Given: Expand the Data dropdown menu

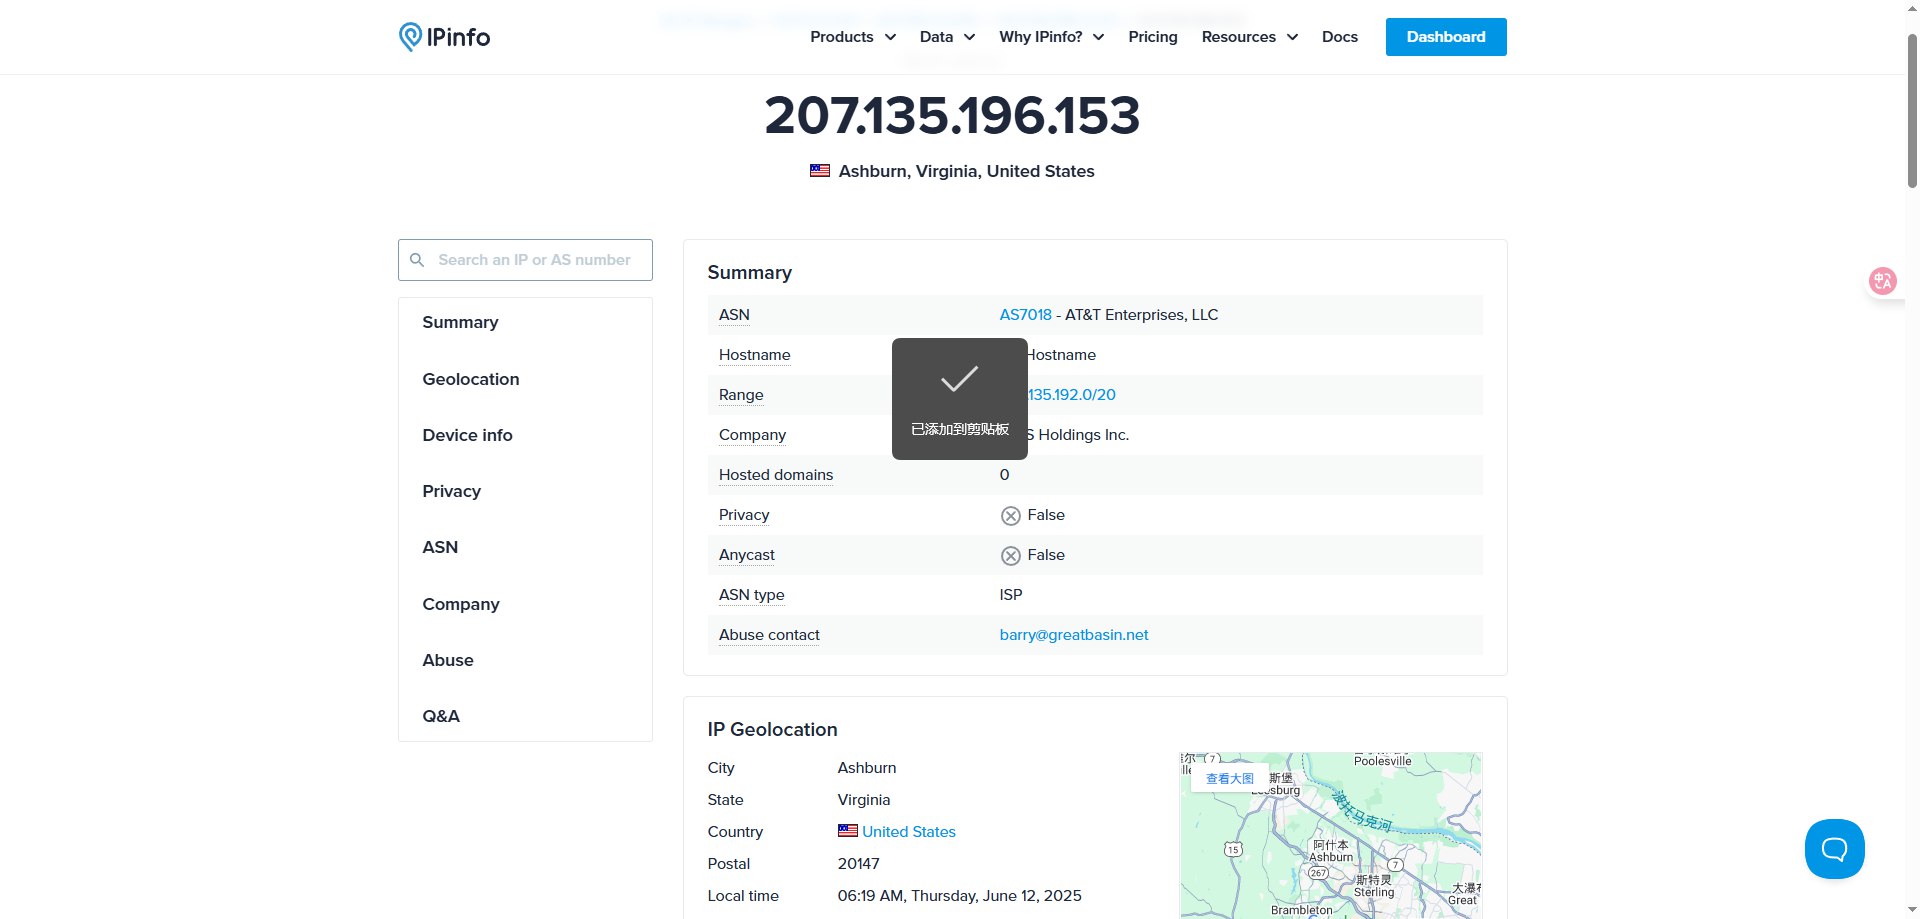Looking at the screenshot, I should pos(947,37).
